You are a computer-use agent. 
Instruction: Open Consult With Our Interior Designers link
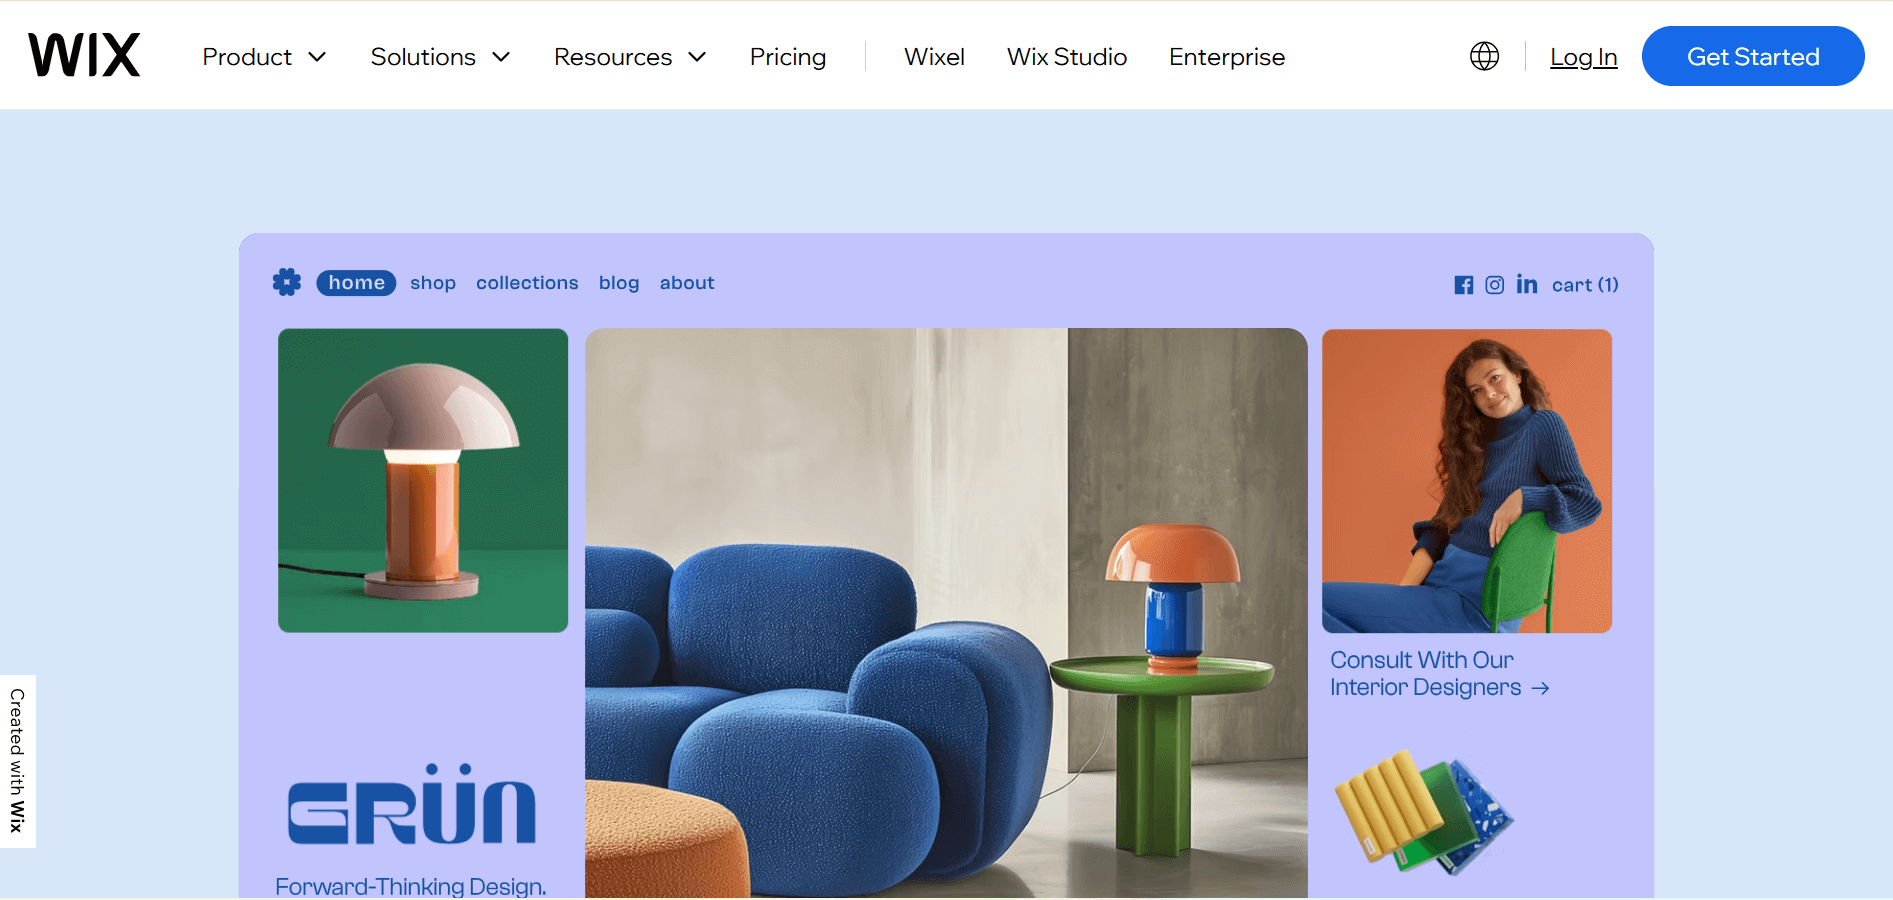click(1438, 674)
